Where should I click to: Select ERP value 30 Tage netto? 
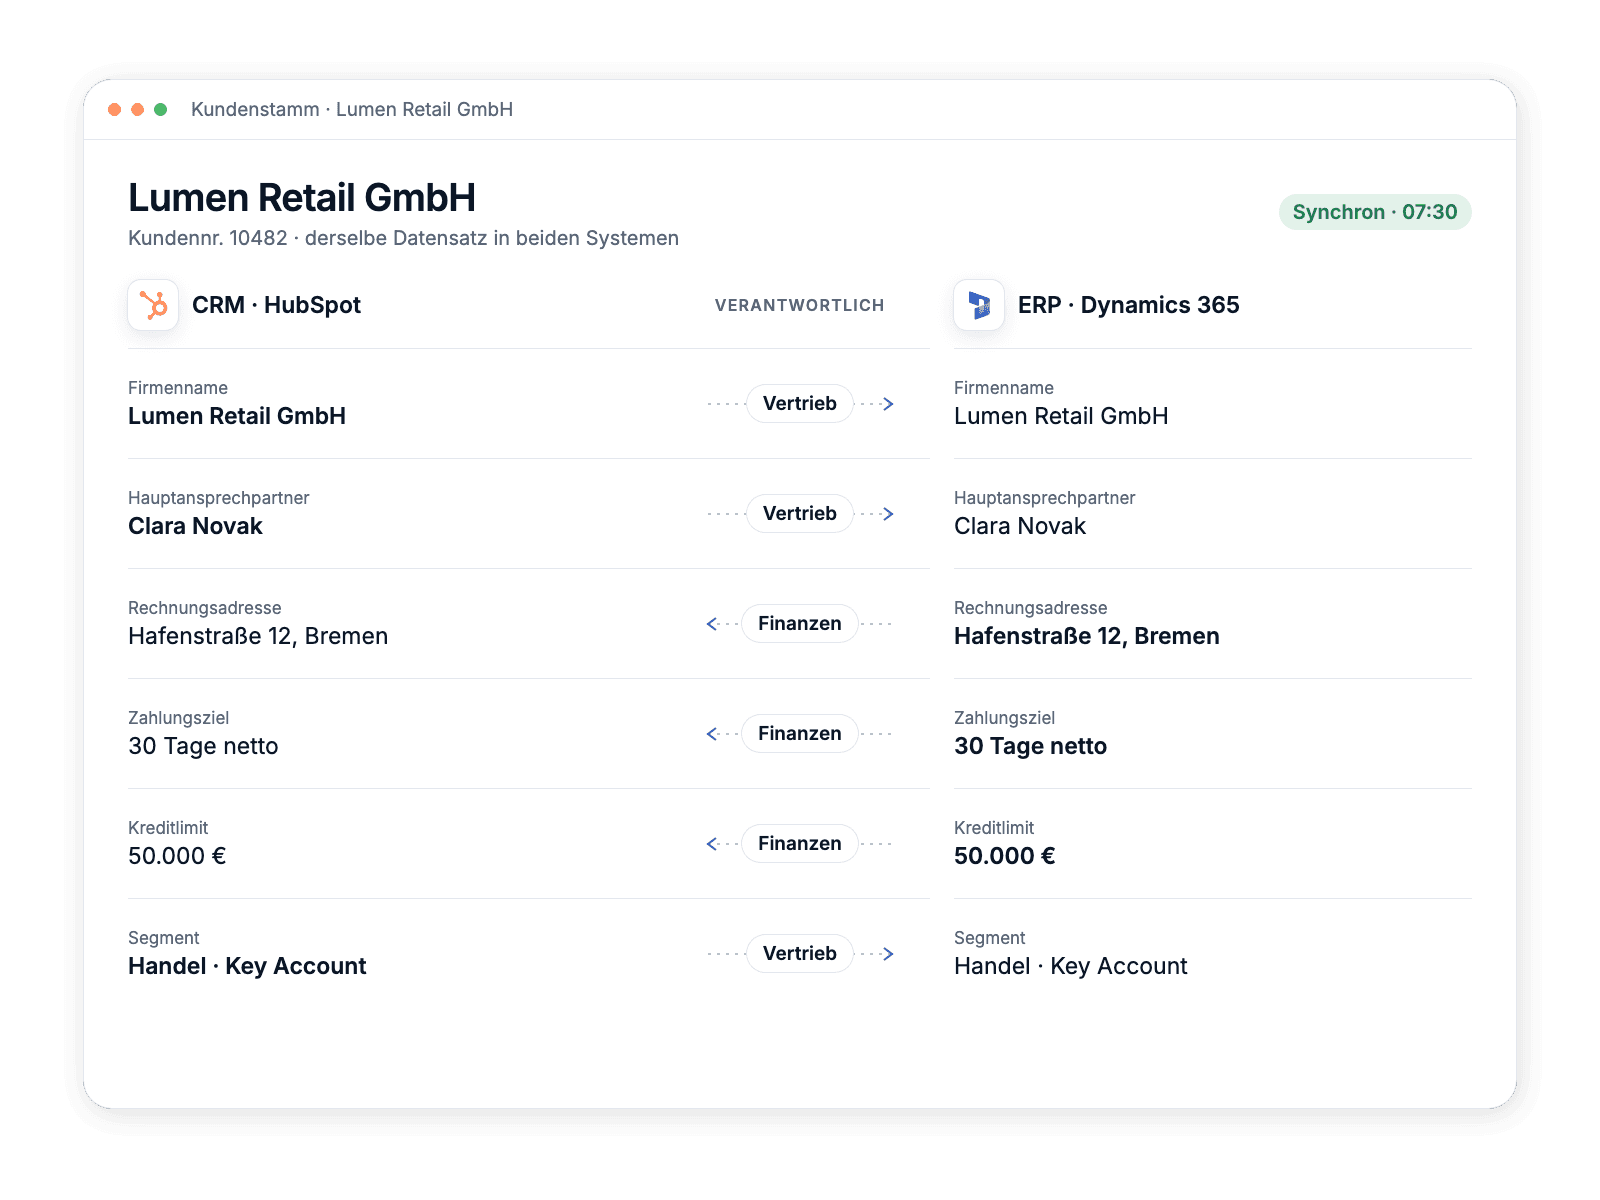pyautogui.click(x=1030, y=746)
